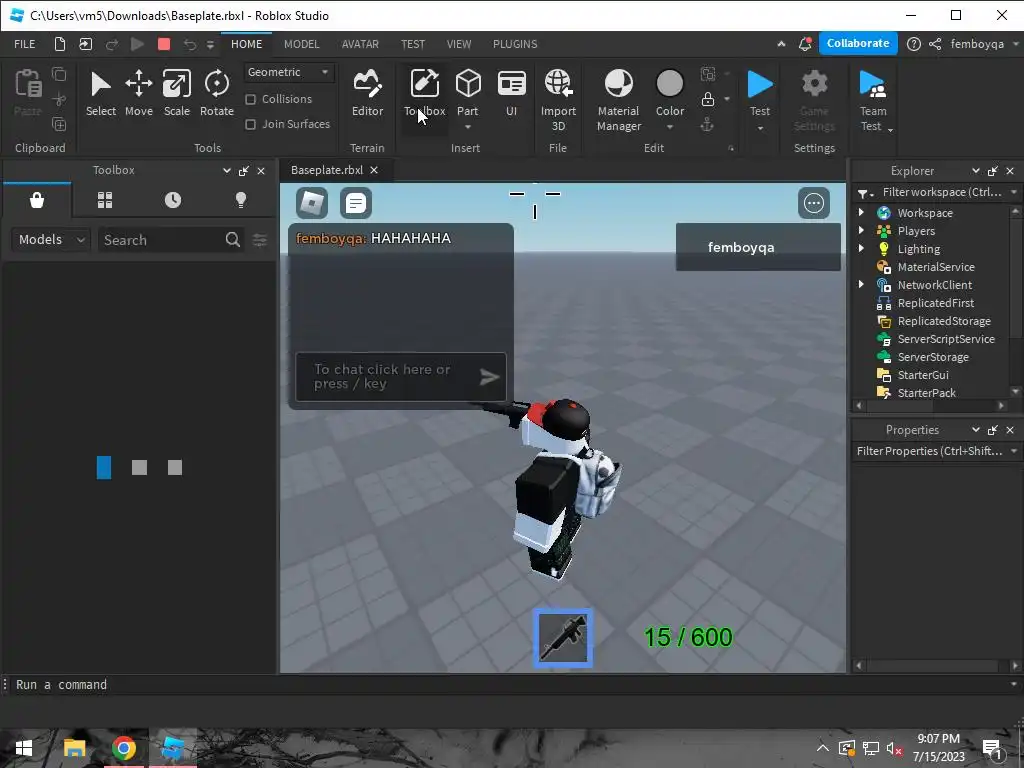Open the Test dropdown arrow
The height and width of the screenshot is (768, 1024).
(x=760, y=128)
